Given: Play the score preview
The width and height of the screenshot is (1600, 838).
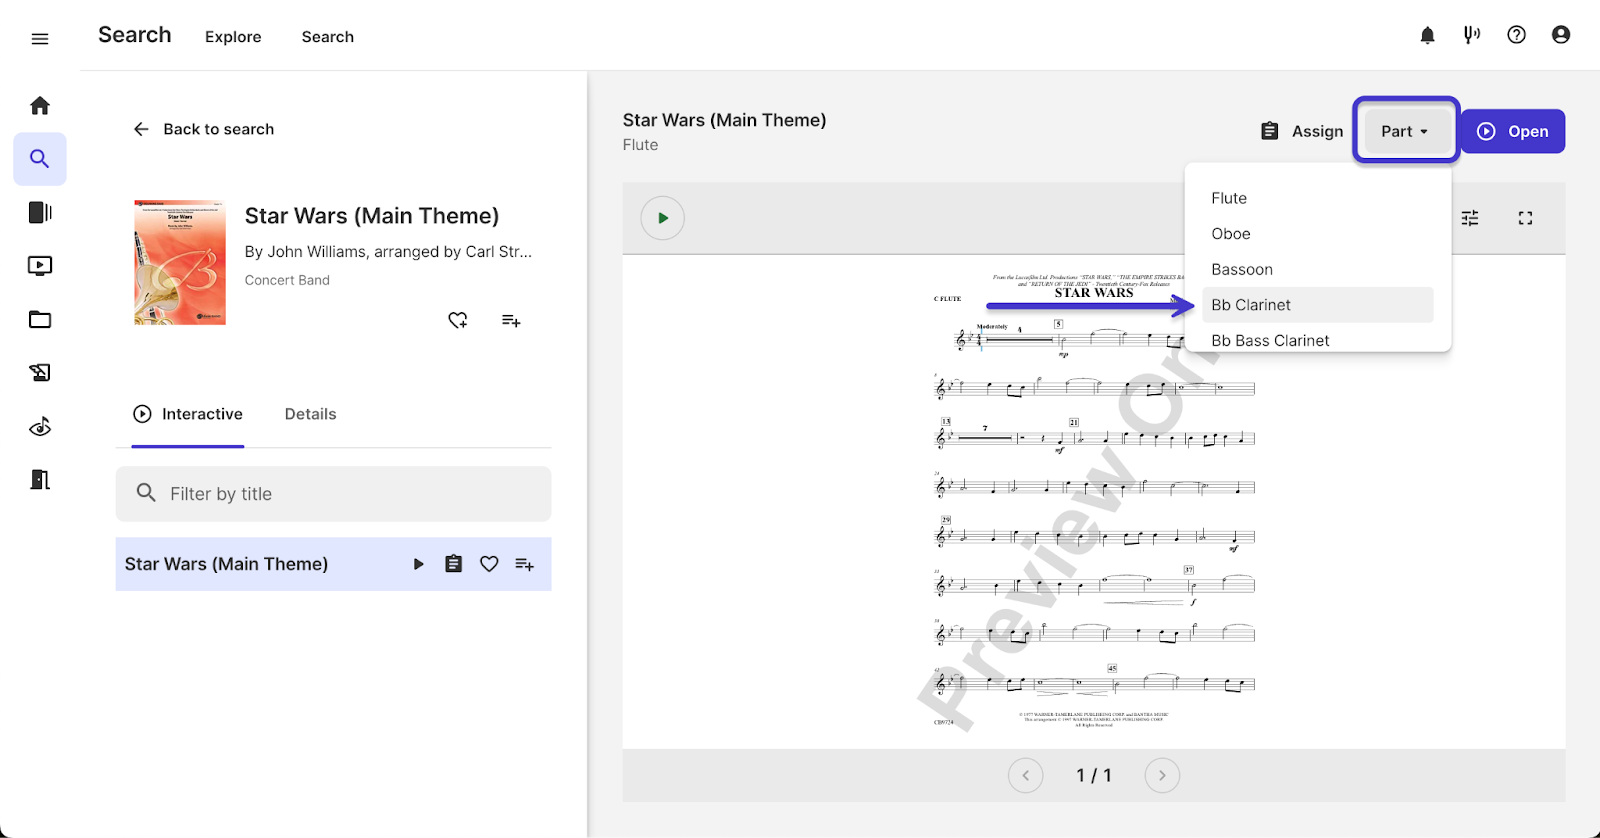Looking at the screenshot, I should [x=663, y=218].
